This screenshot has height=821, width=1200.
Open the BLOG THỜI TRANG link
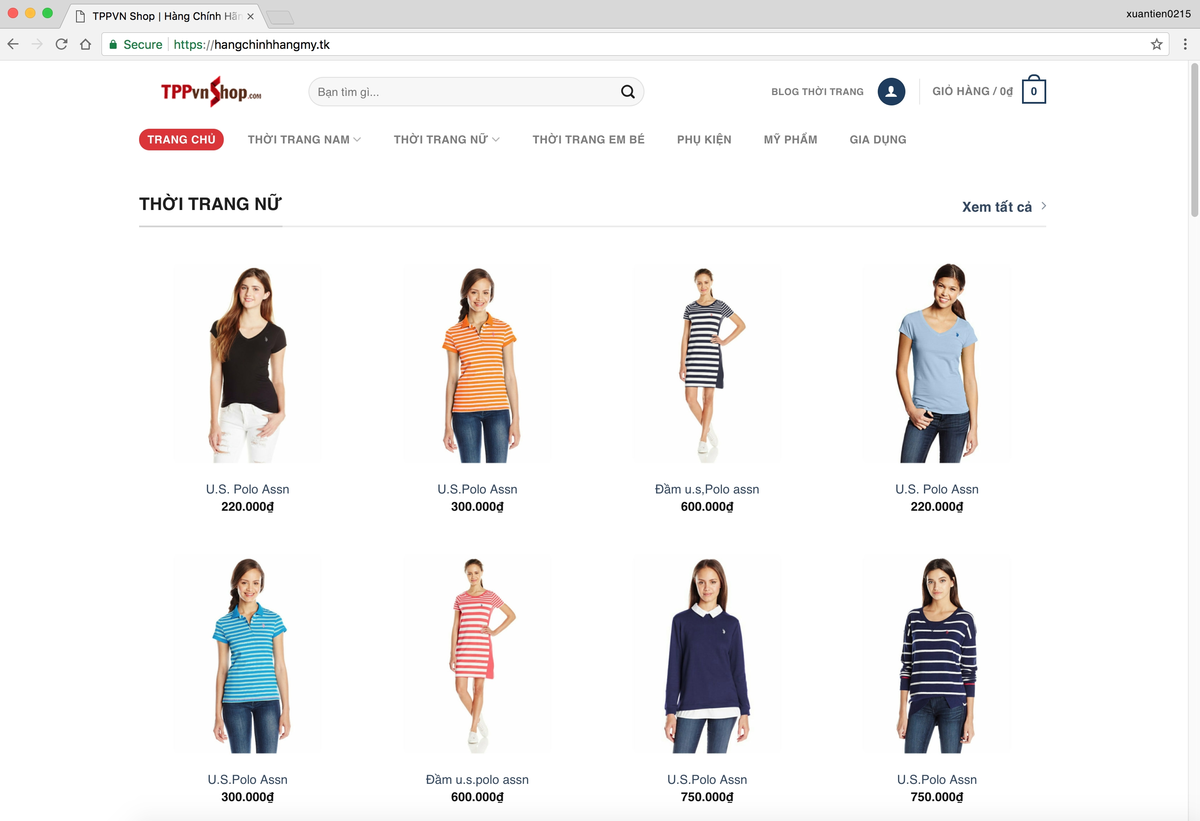click(817, 92)
